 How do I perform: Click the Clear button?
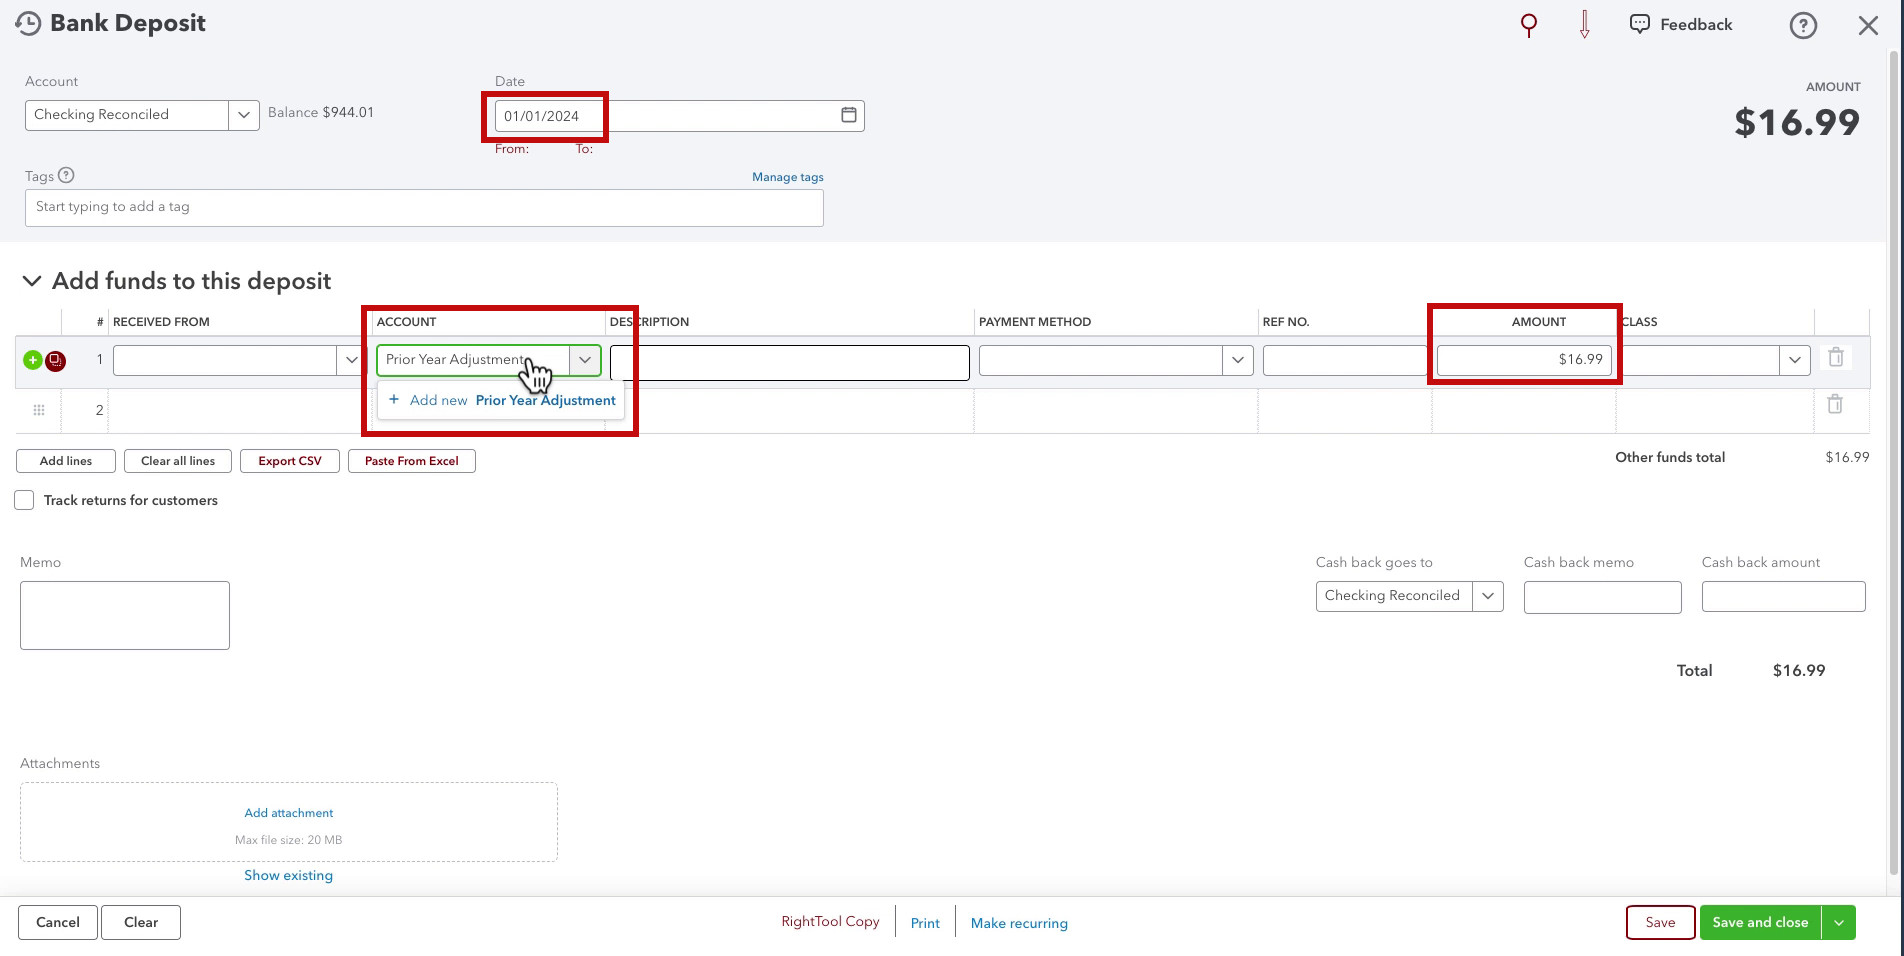pyautogui.click(x=141, y=922)
